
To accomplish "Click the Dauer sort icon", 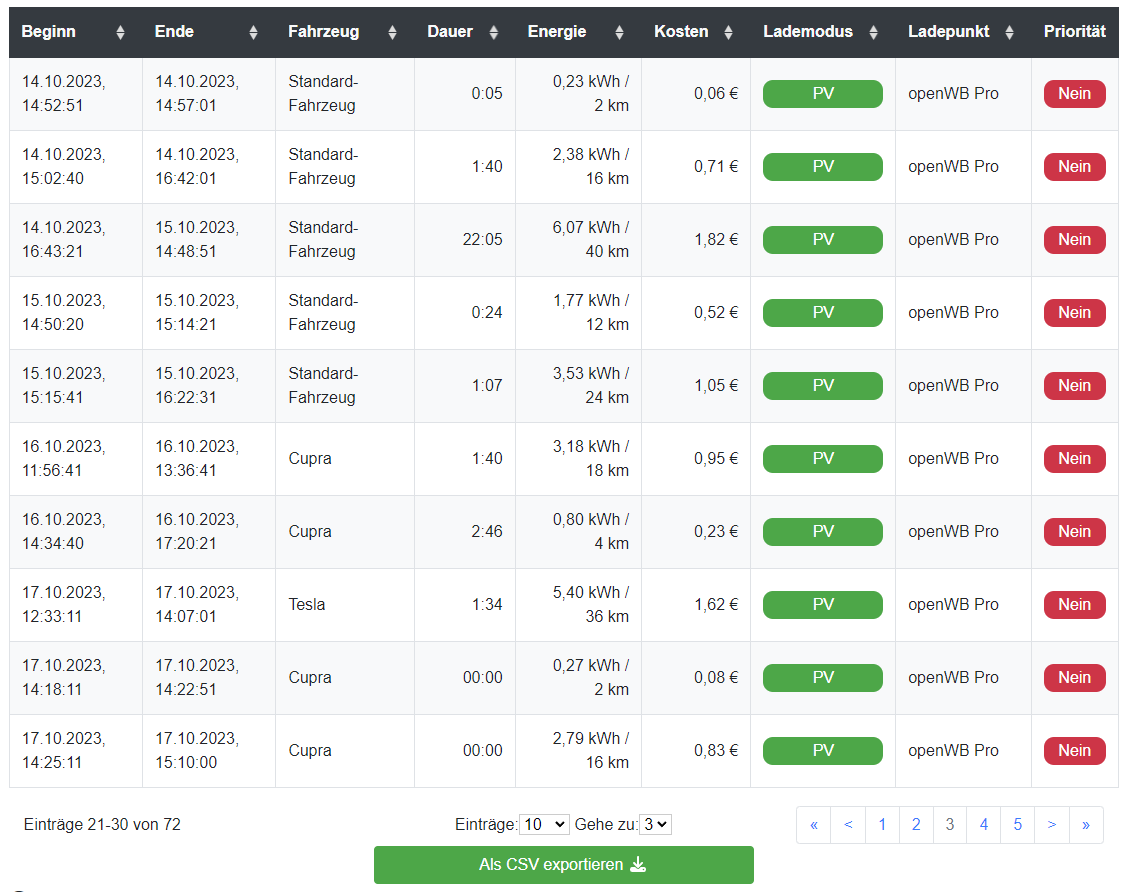I will [x=493, y=32].
